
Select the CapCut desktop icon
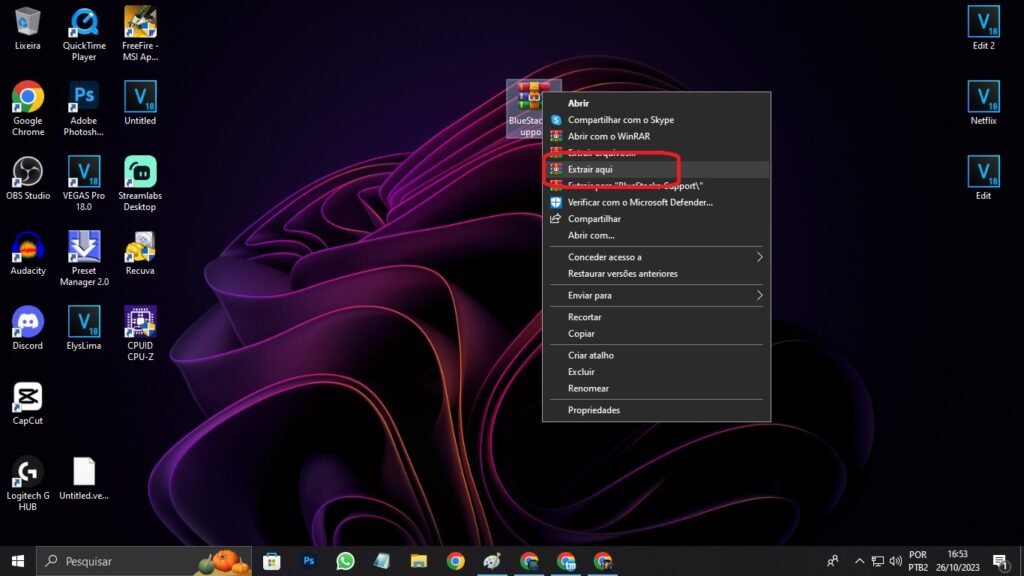pyautogui.click(x=28, y=398)
